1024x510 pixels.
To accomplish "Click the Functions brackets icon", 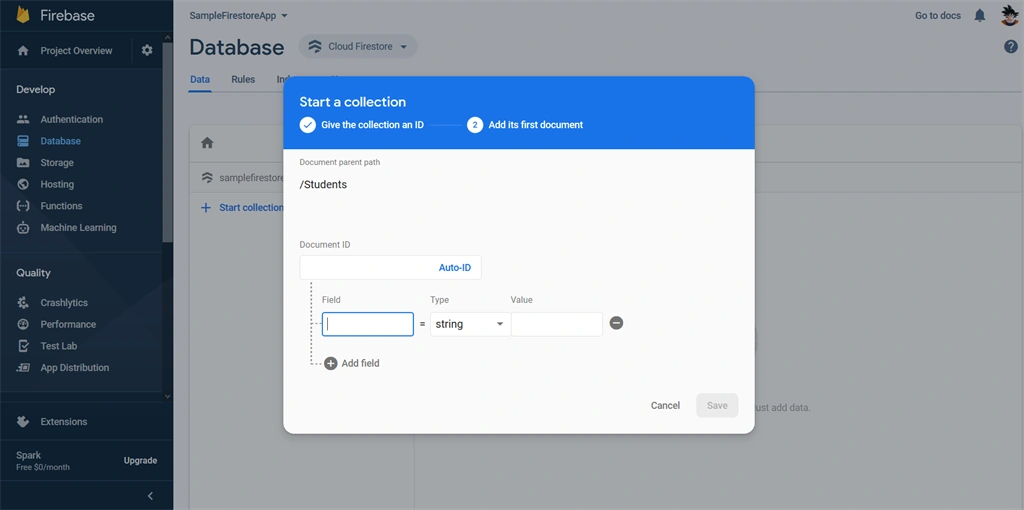I will [23, 206].
